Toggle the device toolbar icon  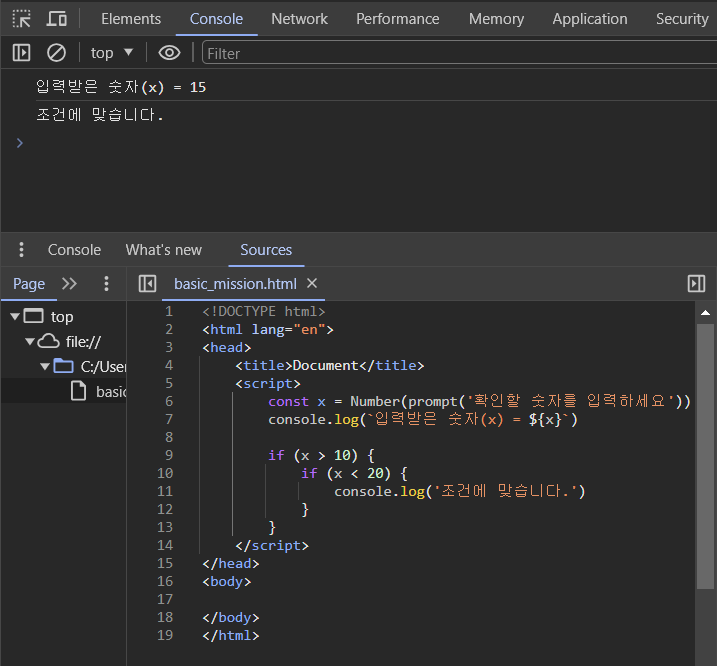pos(57,19)
